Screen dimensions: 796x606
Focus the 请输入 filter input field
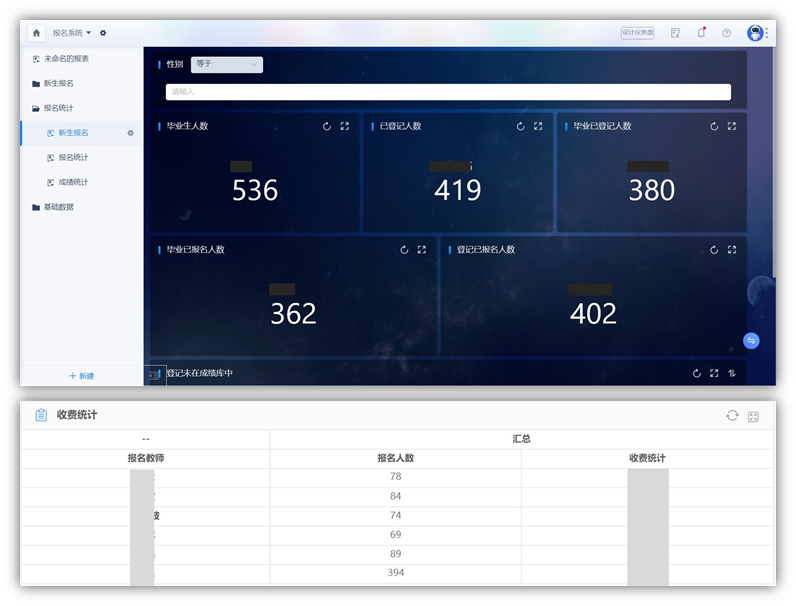pos(448,92)
